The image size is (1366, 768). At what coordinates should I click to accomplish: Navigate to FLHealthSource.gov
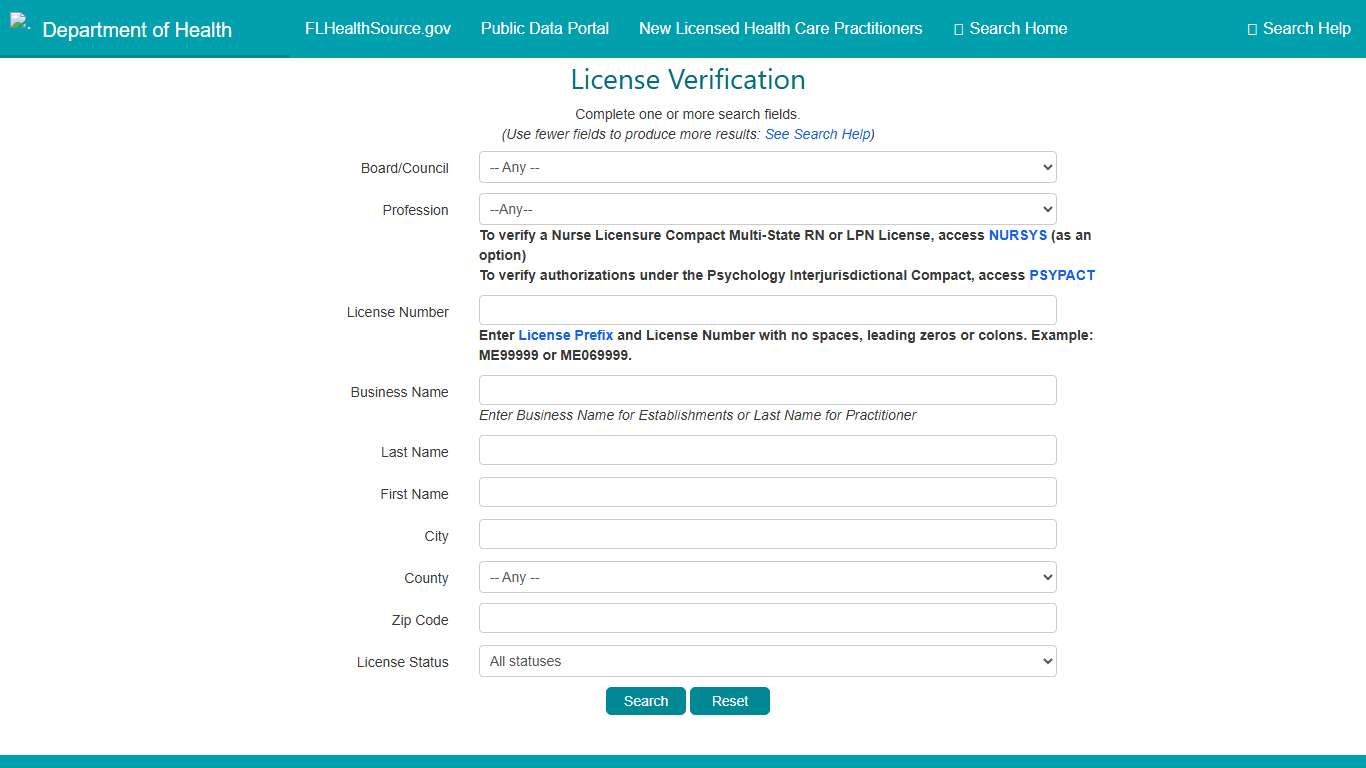tap(377, 28)
